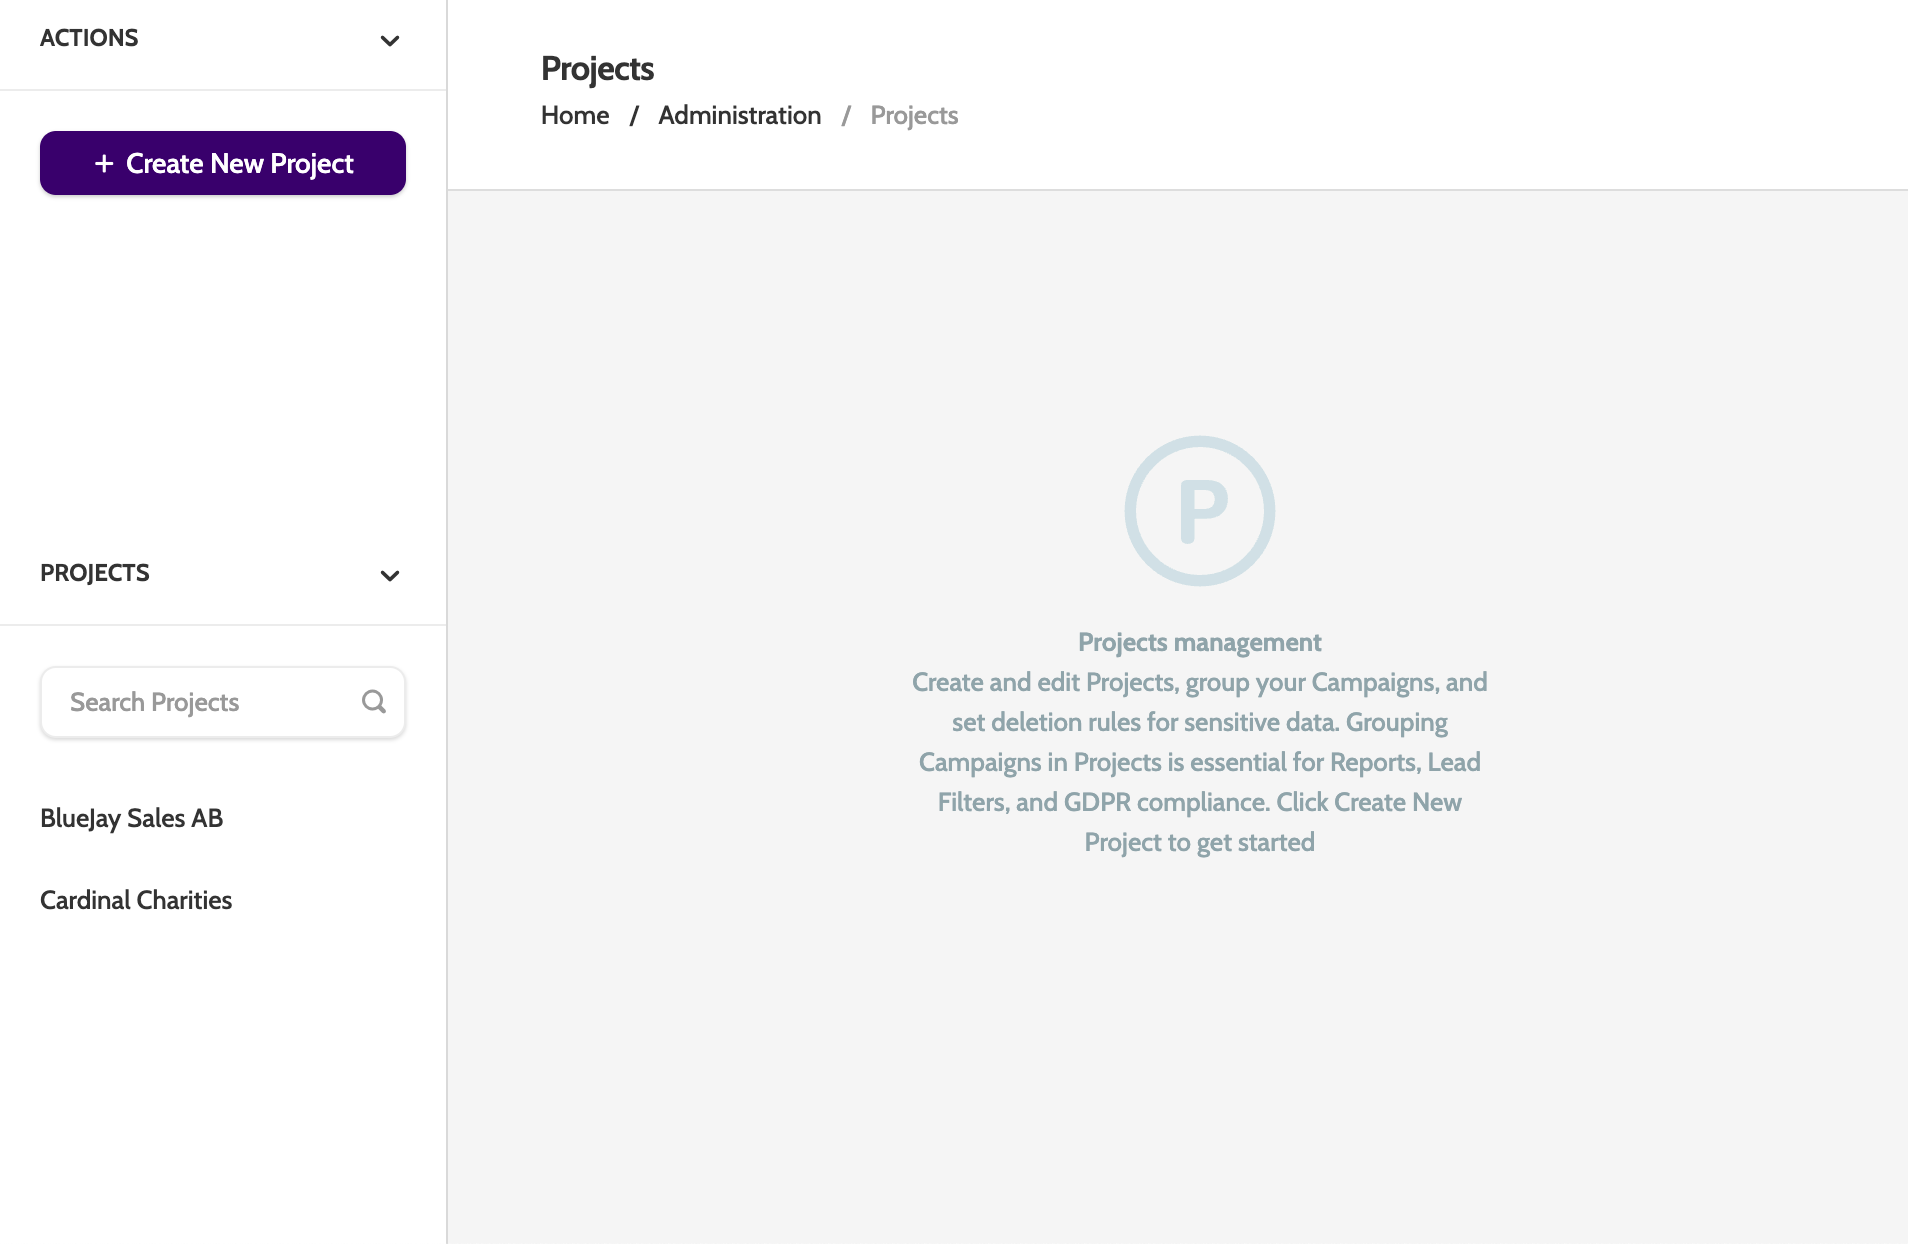1908x1244 pixels.
Task: Click the PROJECTS section header label
Action: point(95,573)
